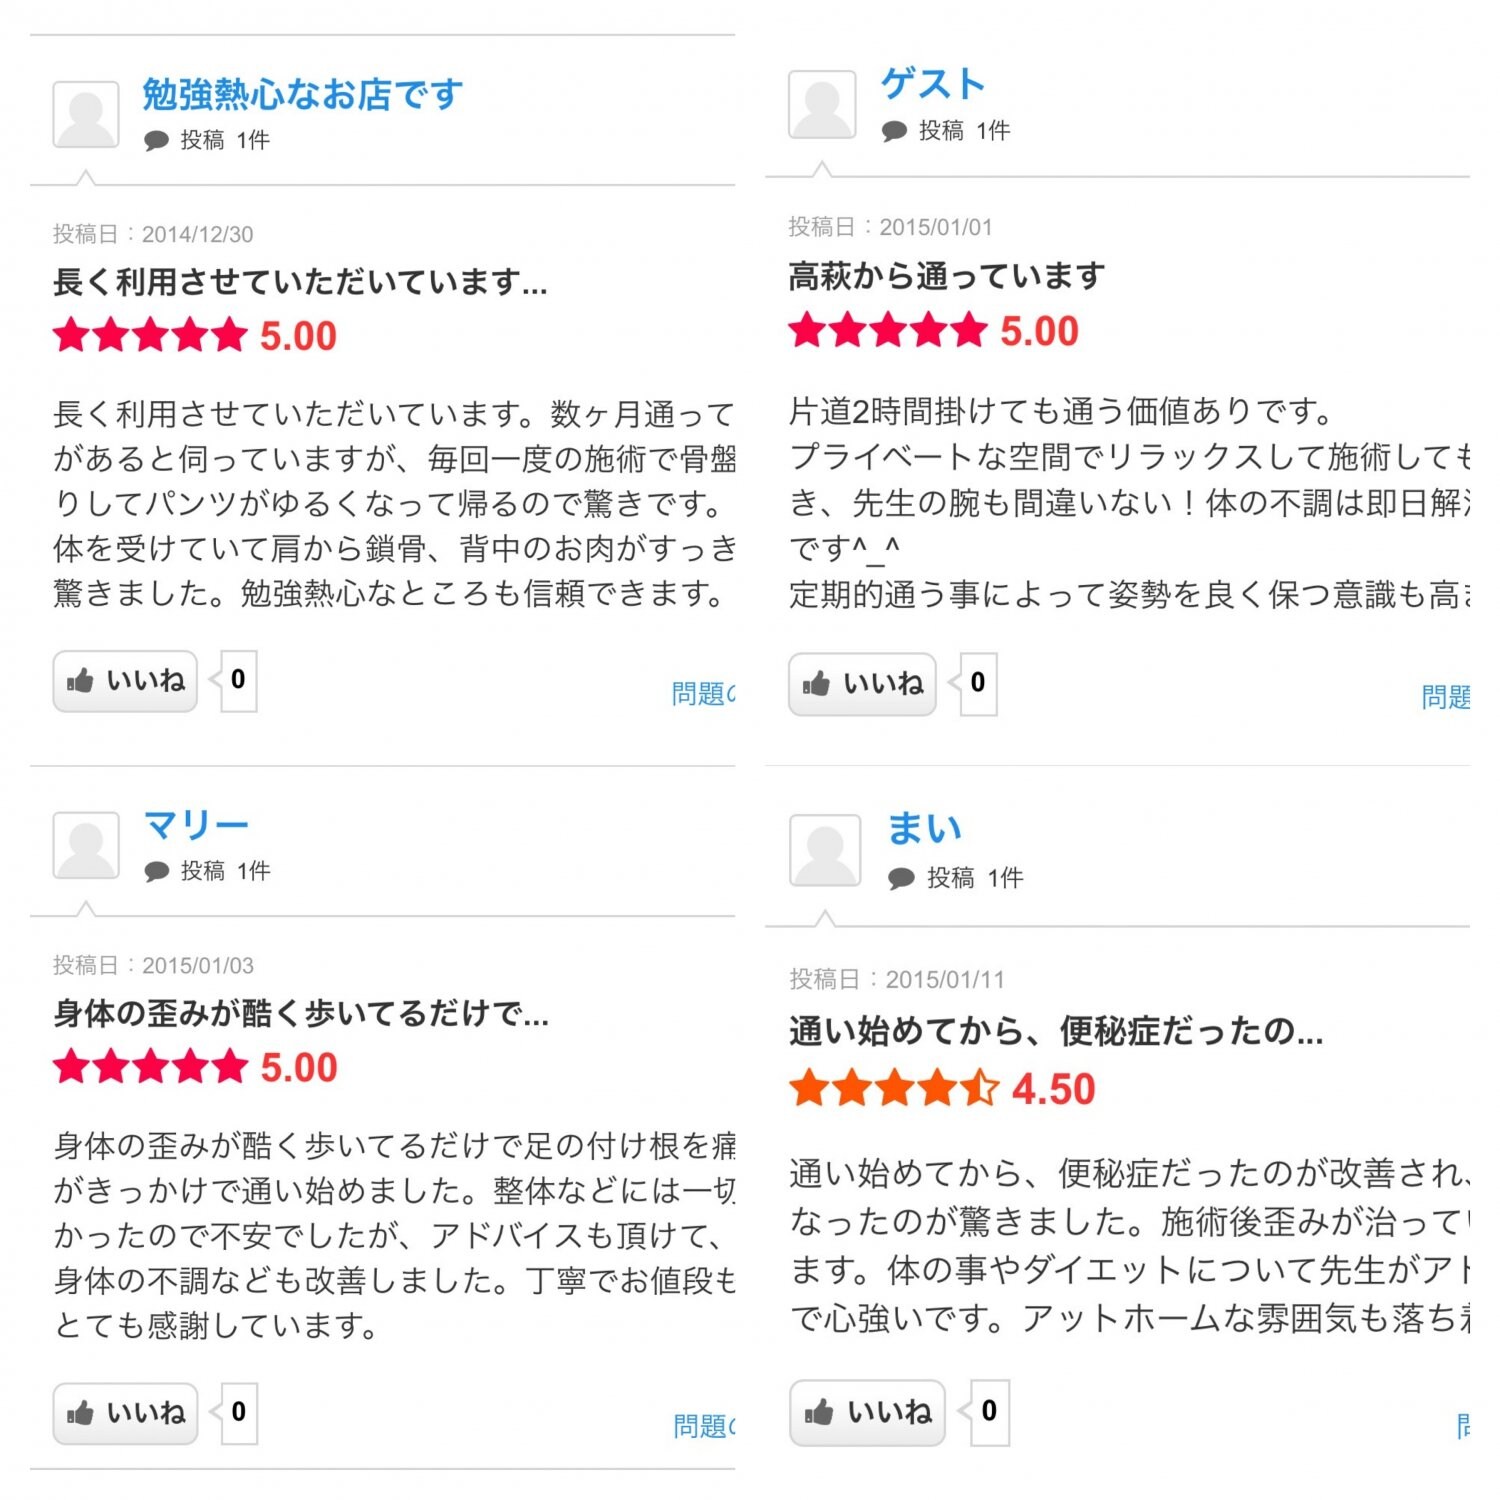Image resolution: width=1500 pixels, height=1500 pixels.
Task: Open review title 長く利用させていただいています...
Action: (300, 282)
